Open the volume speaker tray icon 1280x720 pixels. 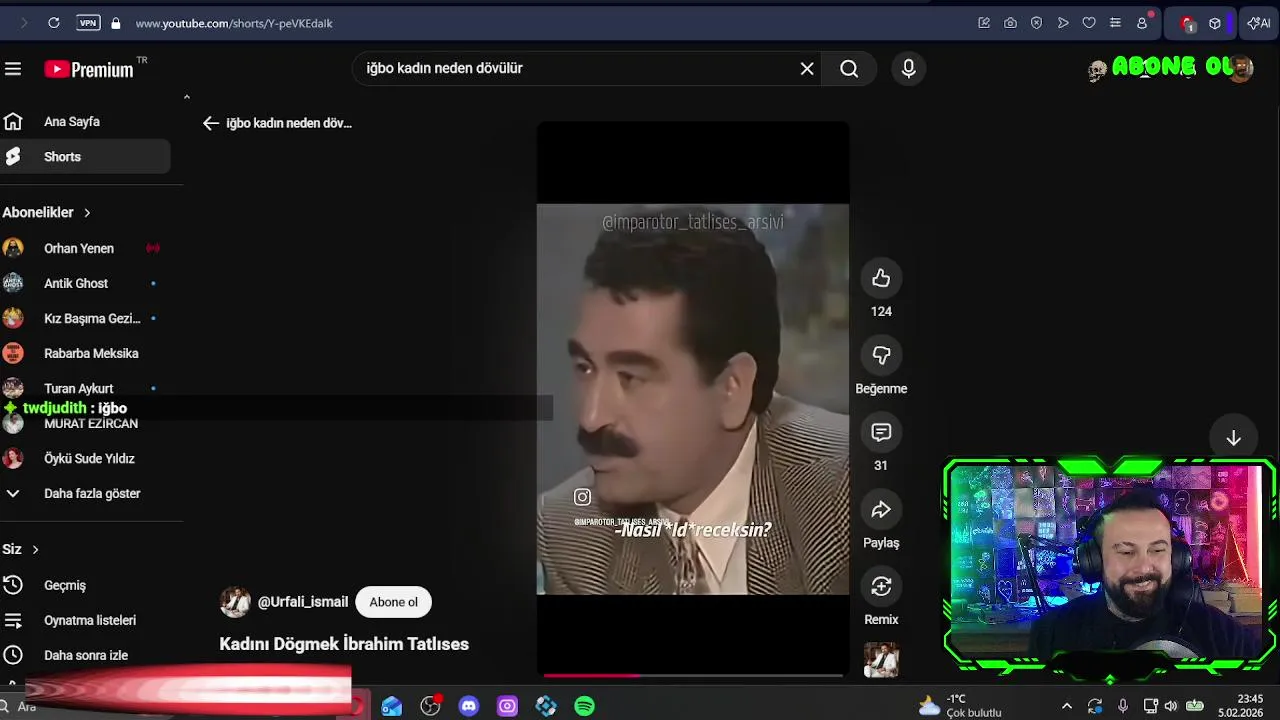coord(1171,707)
